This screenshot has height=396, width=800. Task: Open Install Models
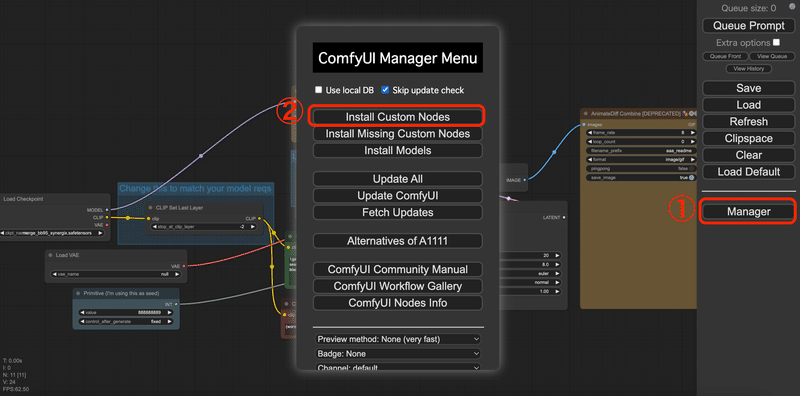pyautogui.click(x=397, y=151)
